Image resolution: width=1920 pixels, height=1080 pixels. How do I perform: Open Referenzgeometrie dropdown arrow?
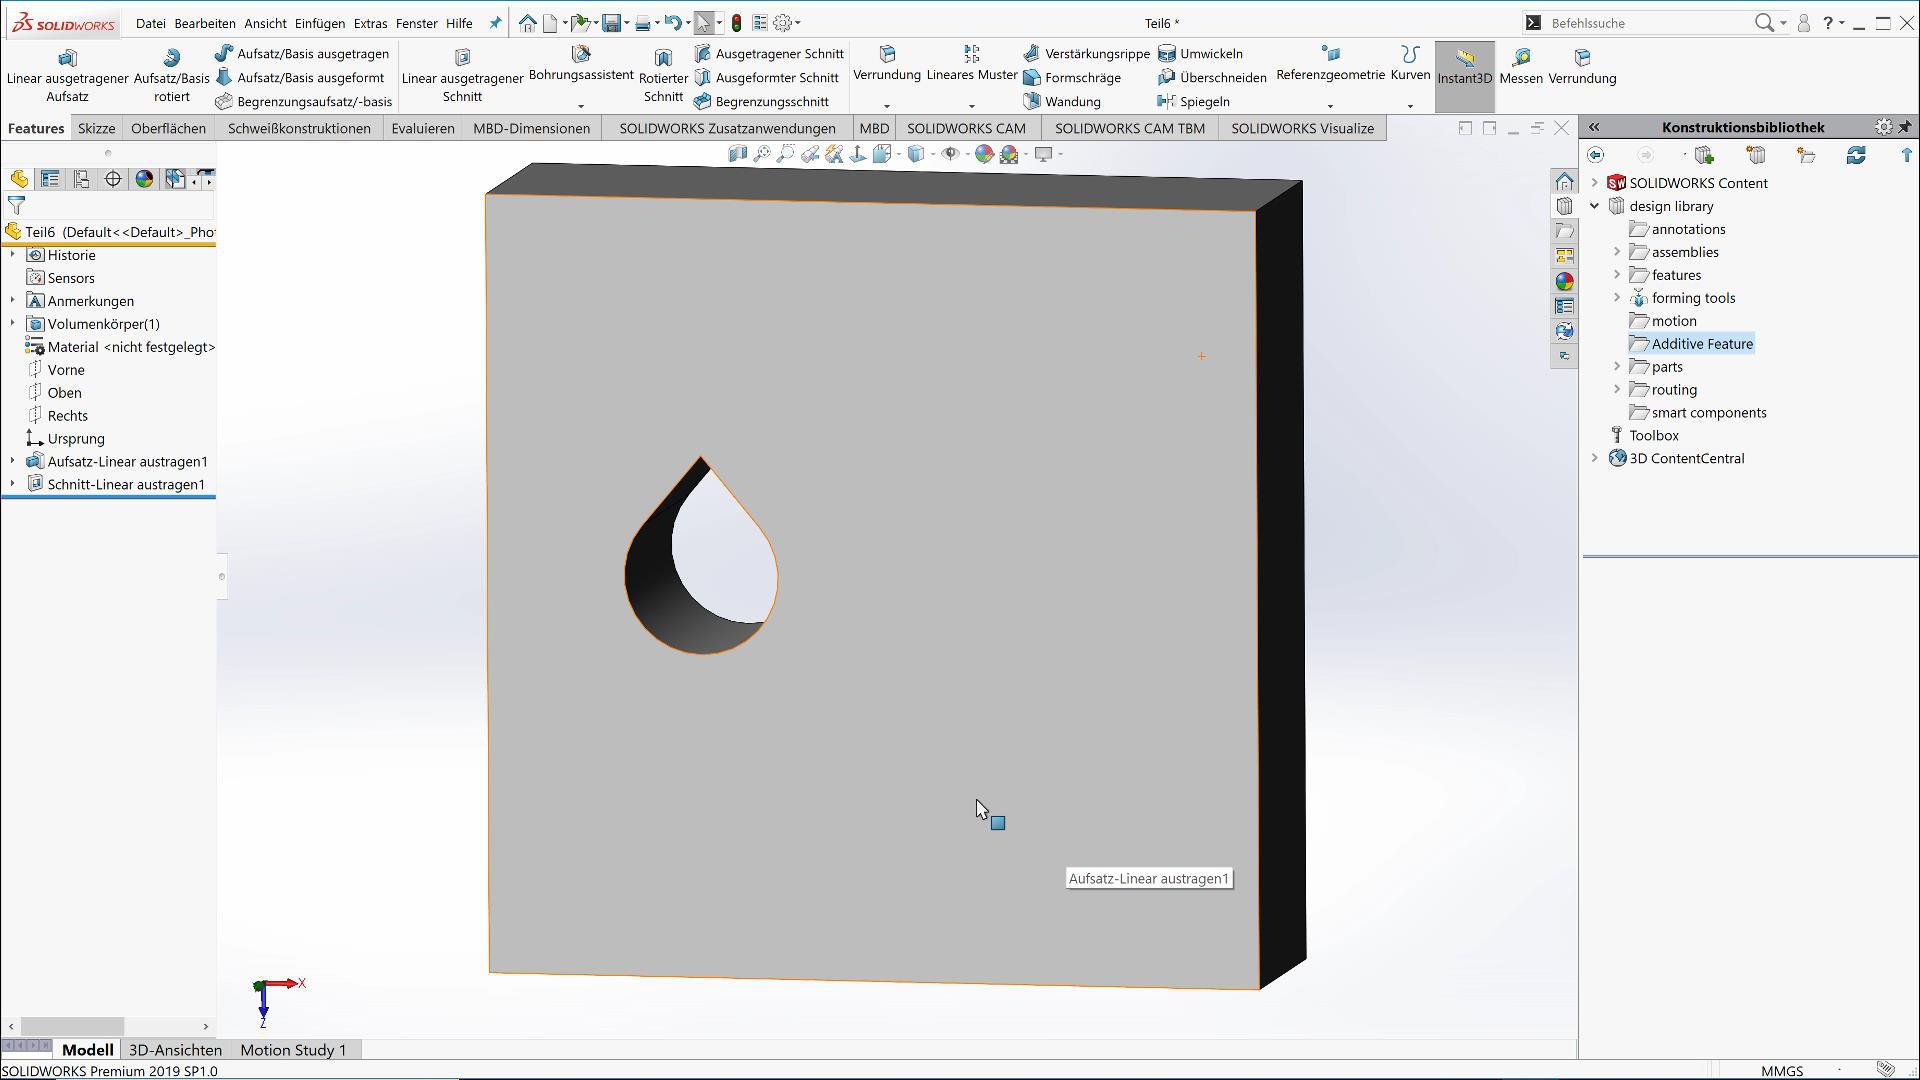(x=1330, y=106)
